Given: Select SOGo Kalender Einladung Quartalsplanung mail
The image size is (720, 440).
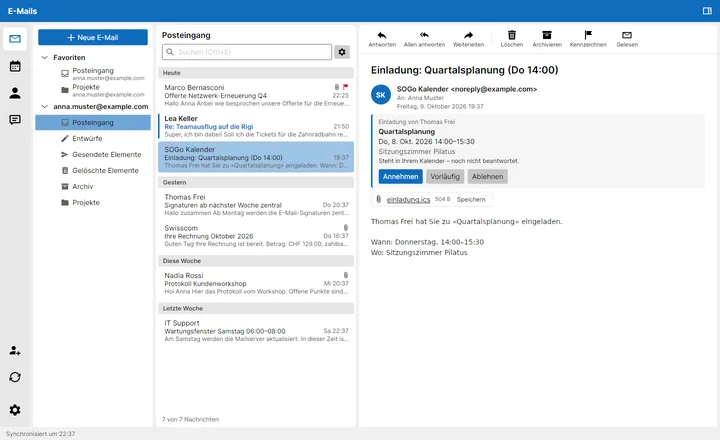Looking at the screenshot, I should 256,157.
